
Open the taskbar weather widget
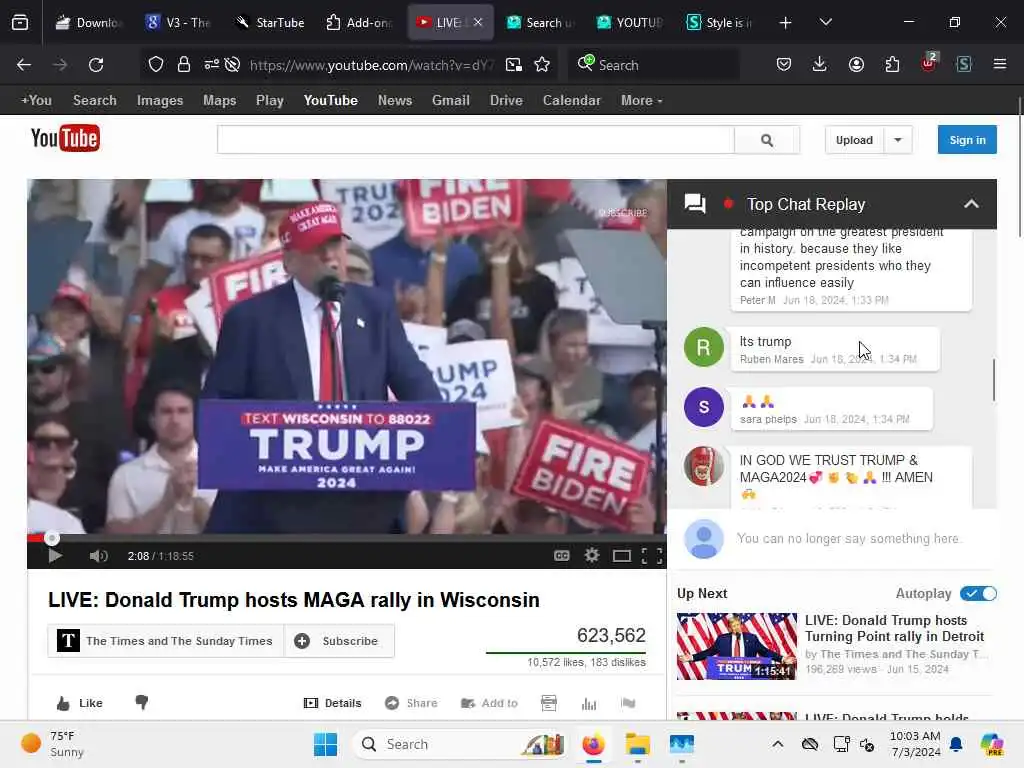52,744
